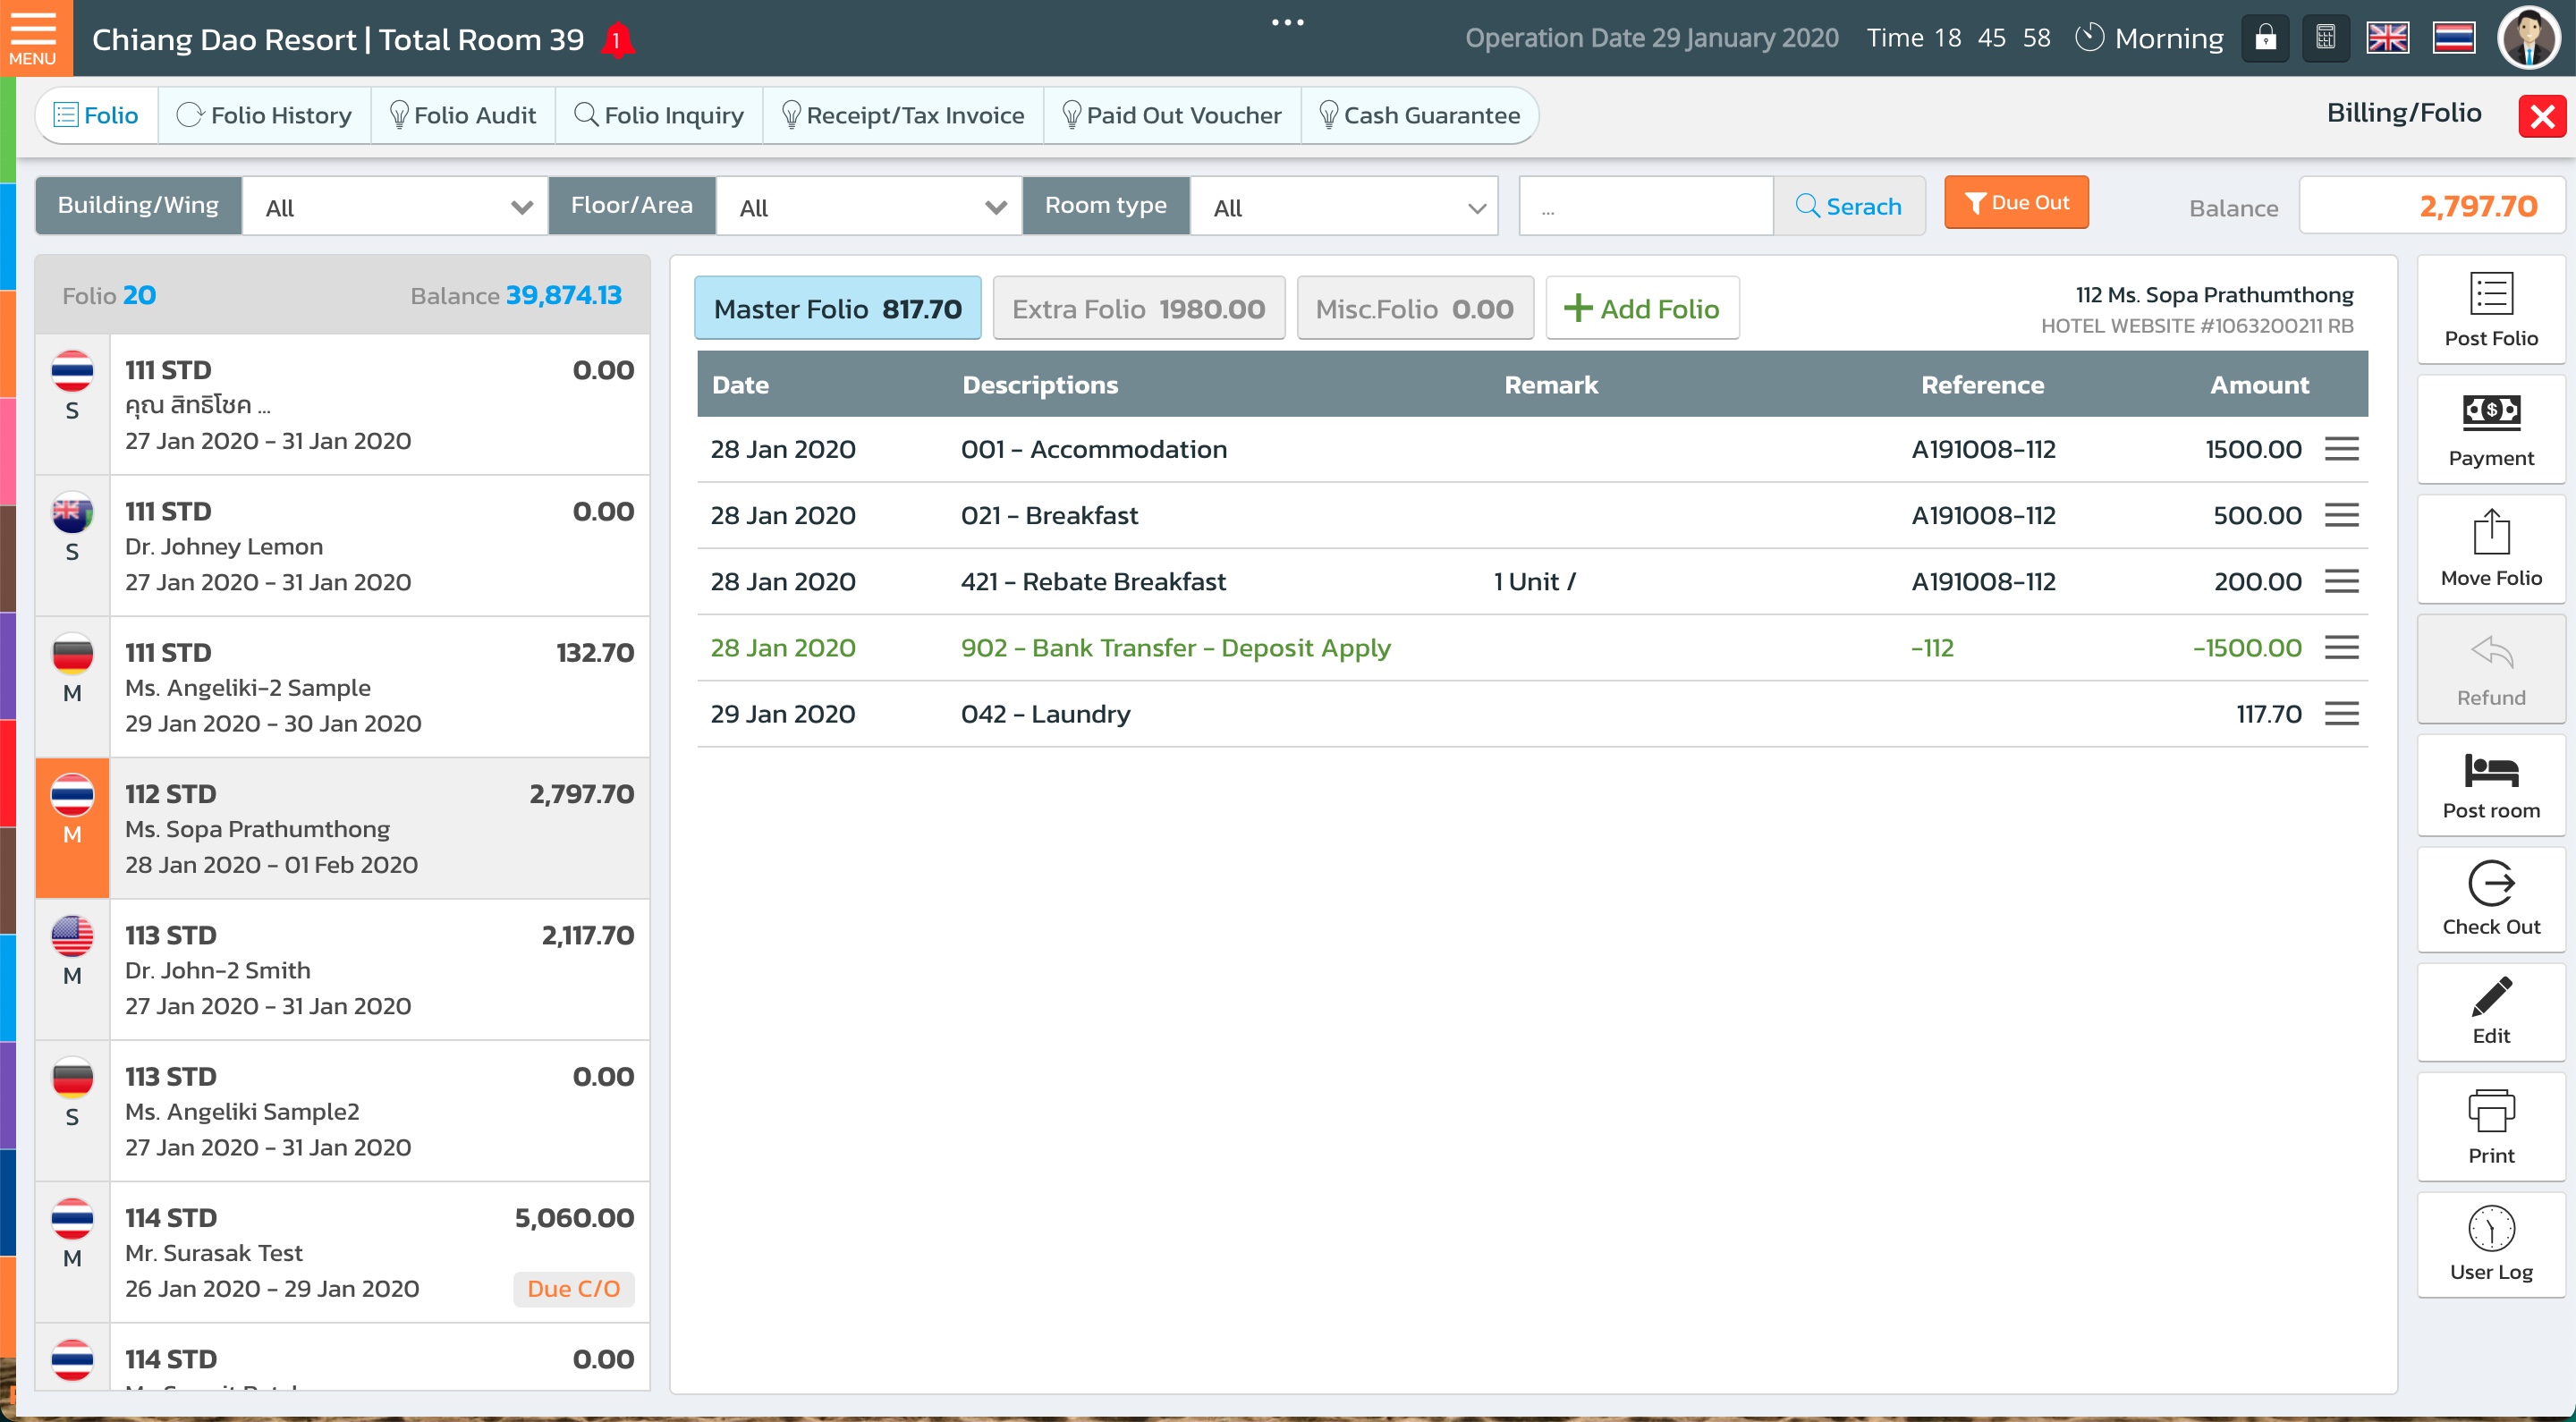This screenshot has height=1422, width=2576.
Task: Click the Morning shift clock icon
Action: 2089,38
